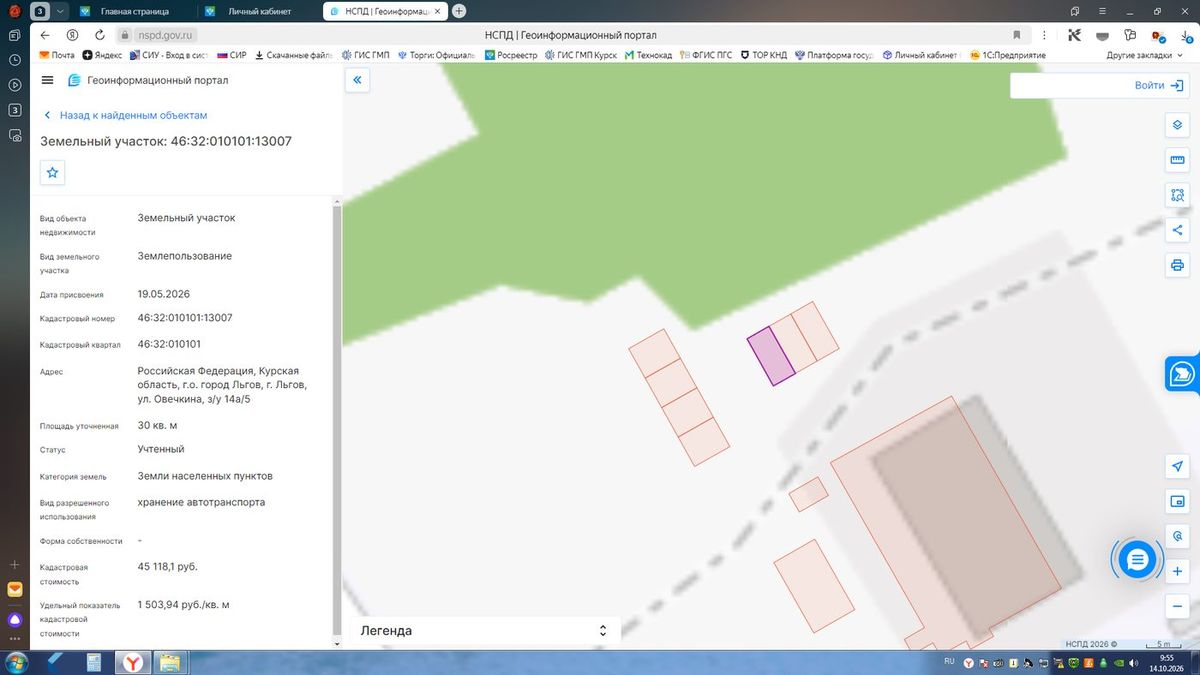Zoom out on the map
Screen dimensions: 1200x675
point(1177,607)
